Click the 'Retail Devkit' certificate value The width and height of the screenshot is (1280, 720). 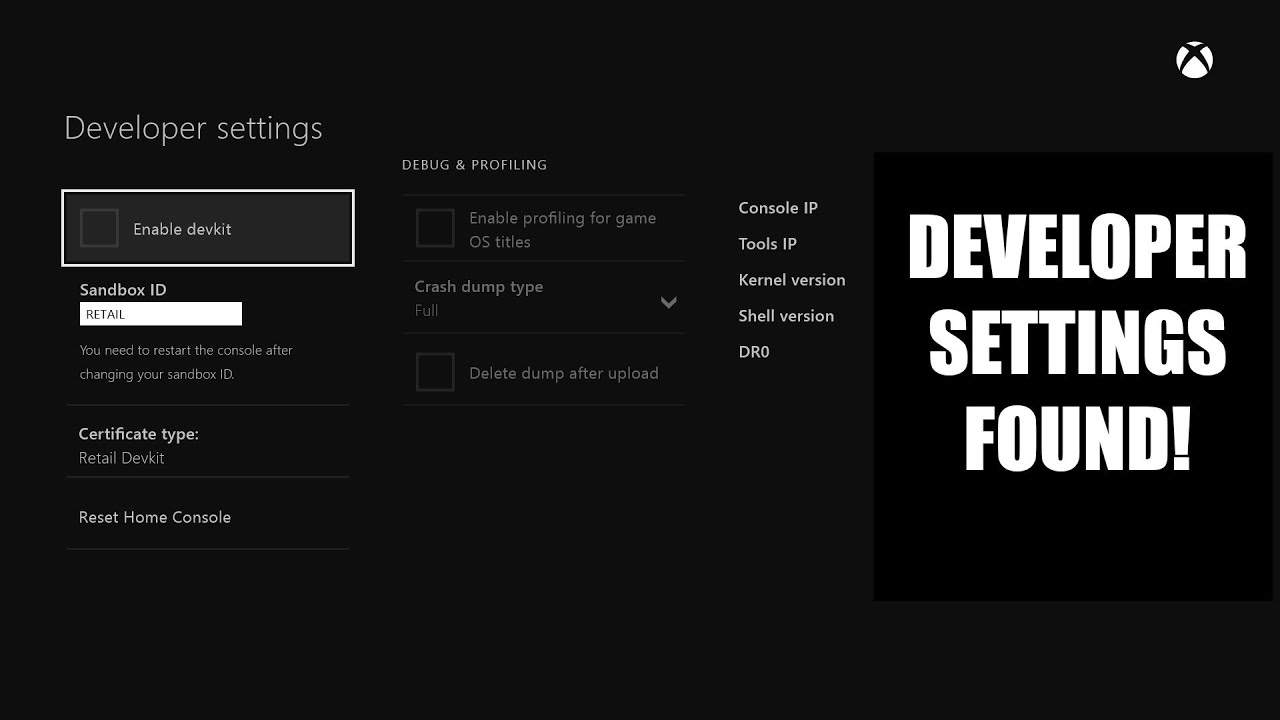pos(122,458)
